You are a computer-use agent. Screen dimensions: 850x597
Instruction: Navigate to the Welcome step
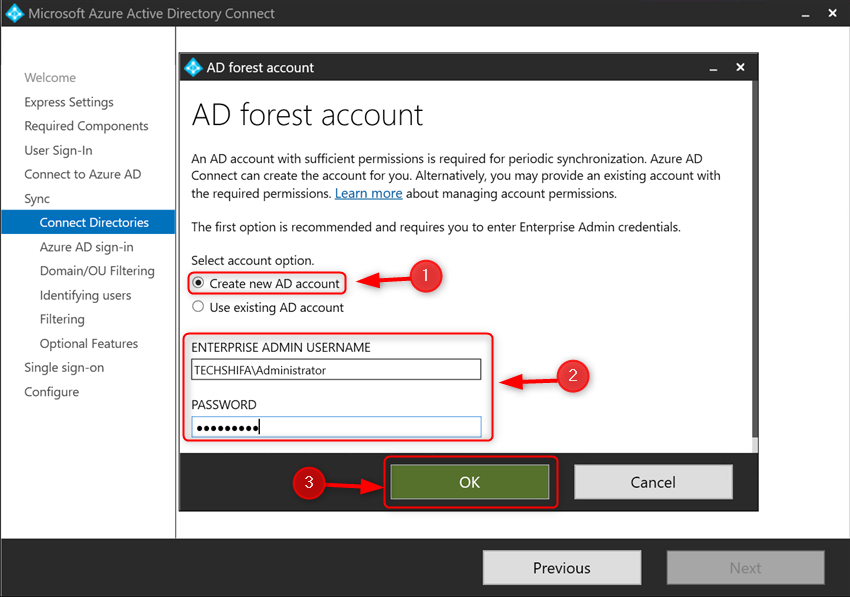pos(47,77)
